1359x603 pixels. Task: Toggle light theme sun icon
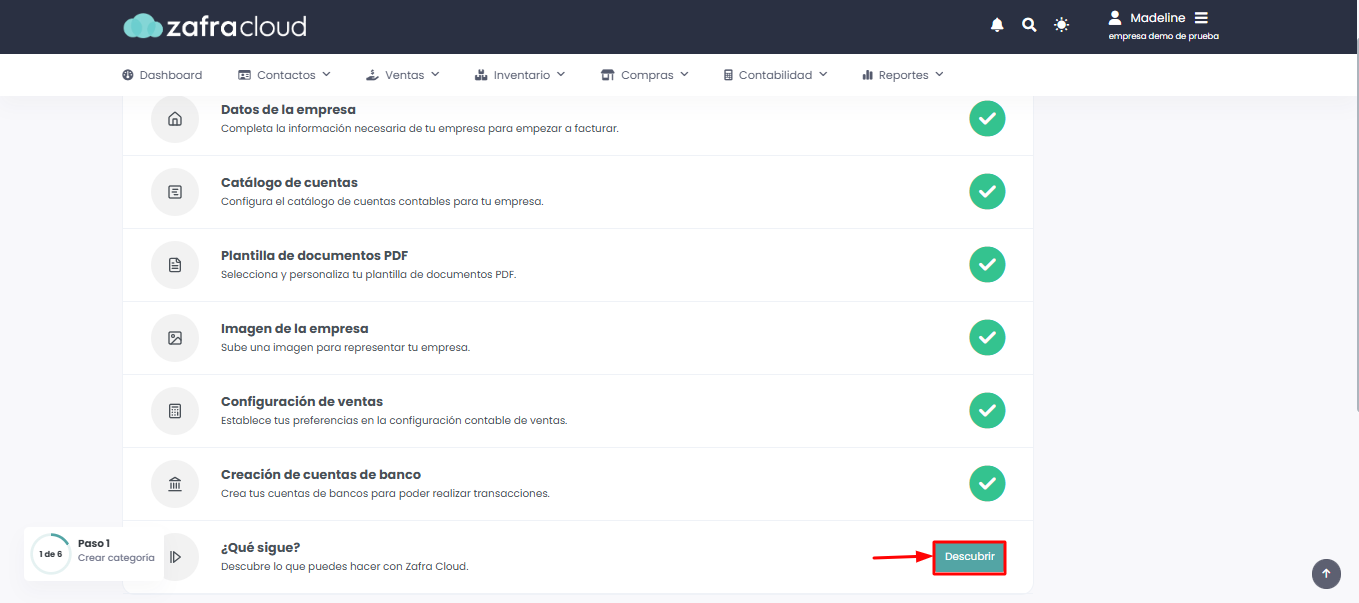(1061, 25)
